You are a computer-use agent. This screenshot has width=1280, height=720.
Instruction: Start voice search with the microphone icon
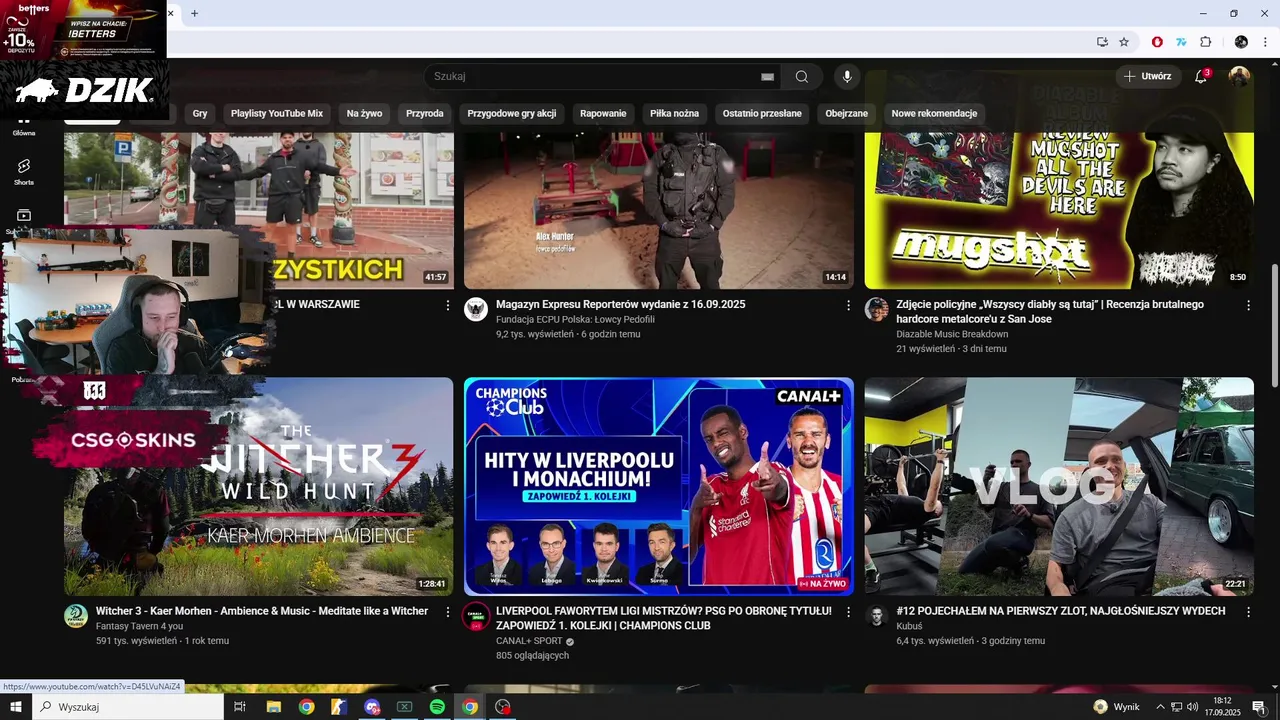tap(847, 76)
